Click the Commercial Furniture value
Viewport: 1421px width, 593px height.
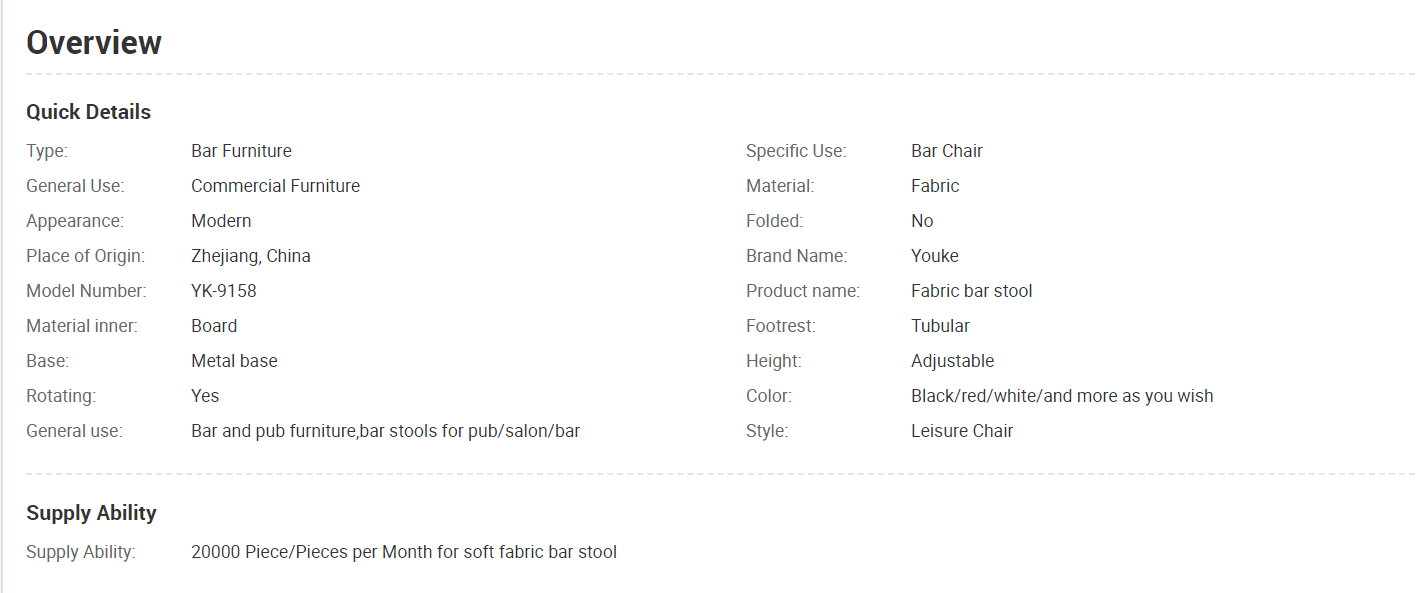275,186
